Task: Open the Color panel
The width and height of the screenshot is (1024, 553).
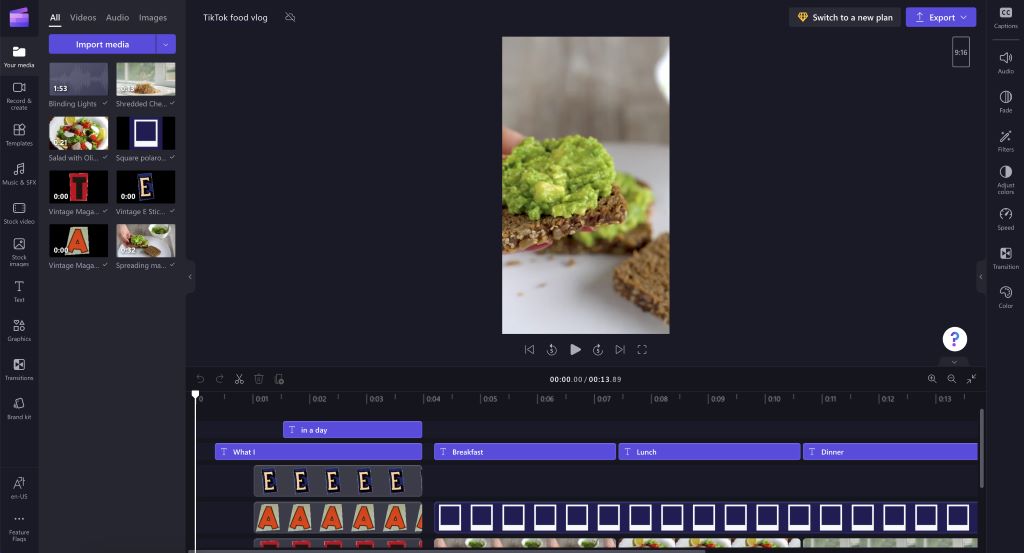Action: coord(1006,297)
